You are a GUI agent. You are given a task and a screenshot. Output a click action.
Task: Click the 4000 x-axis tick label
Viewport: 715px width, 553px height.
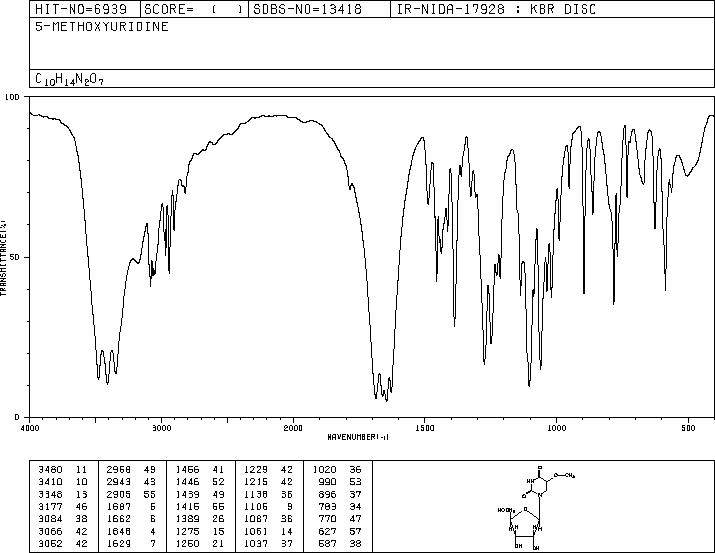(30, 428)
